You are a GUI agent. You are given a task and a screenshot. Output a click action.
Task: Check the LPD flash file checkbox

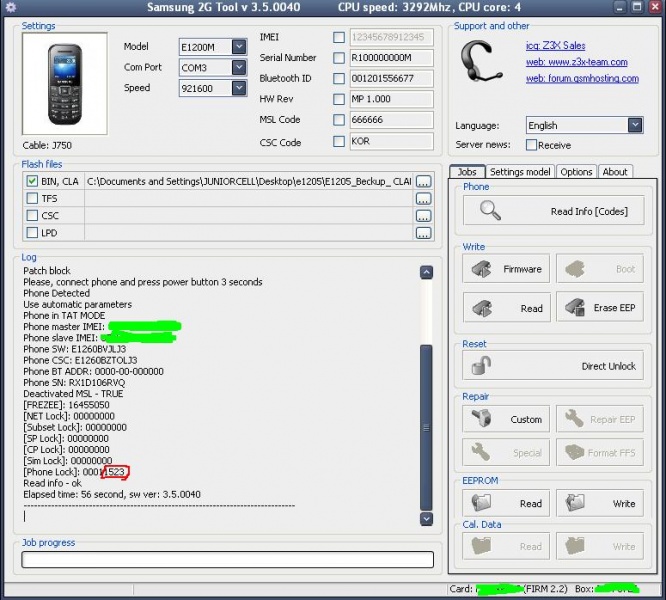point(32,233)
